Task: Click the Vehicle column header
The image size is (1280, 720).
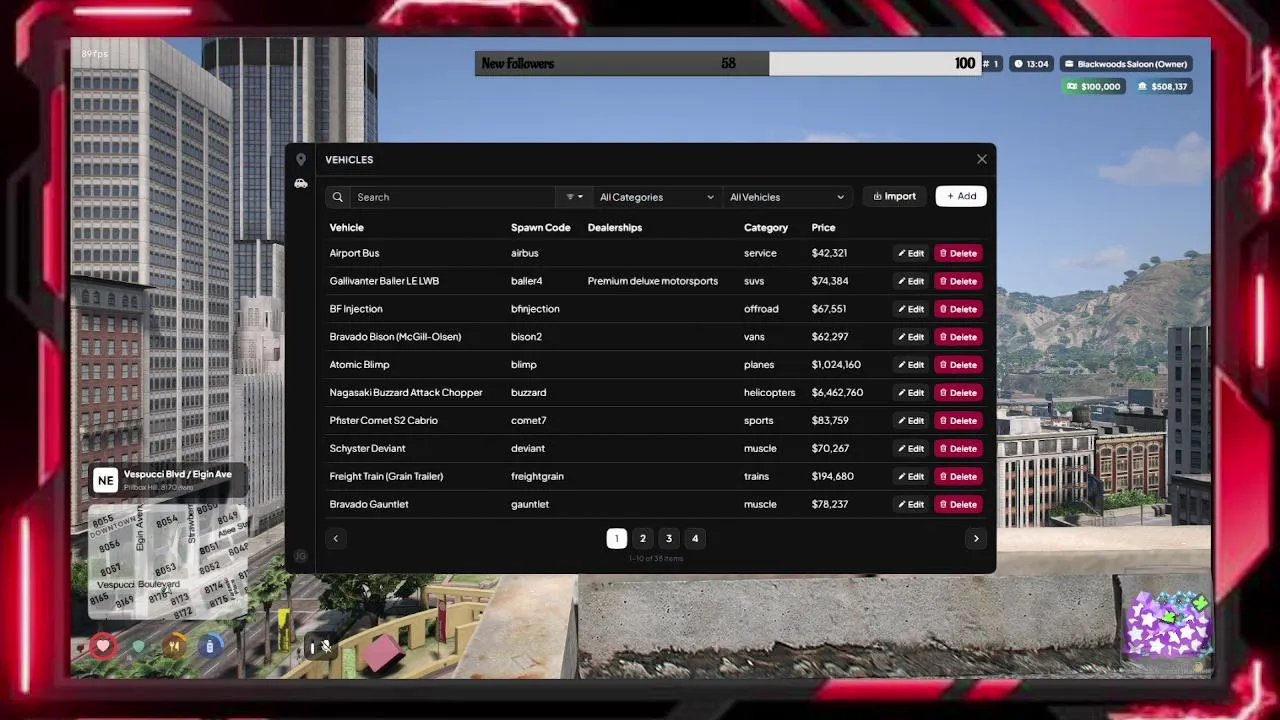Action: click(347, 228)
